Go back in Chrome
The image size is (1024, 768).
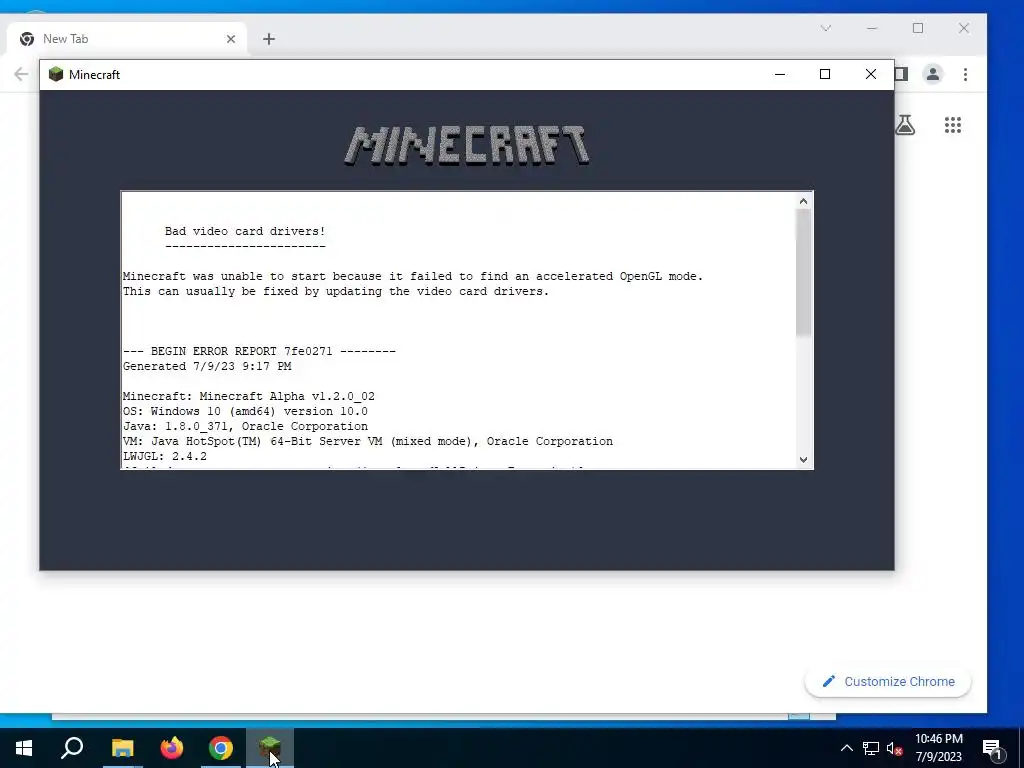coord(21,74)
